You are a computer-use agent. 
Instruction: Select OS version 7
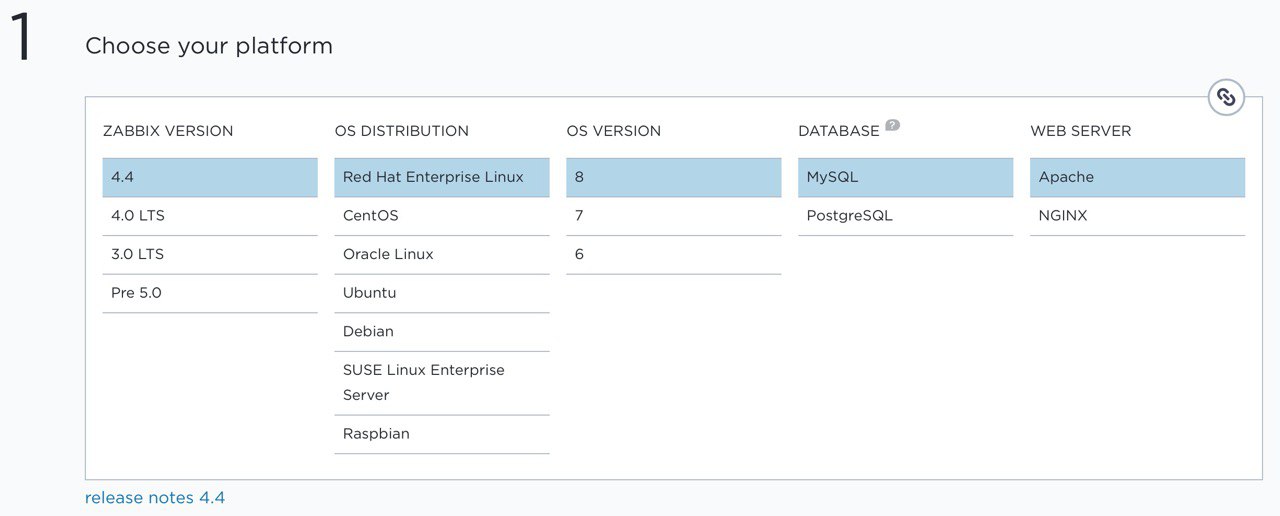pos(674,216)
